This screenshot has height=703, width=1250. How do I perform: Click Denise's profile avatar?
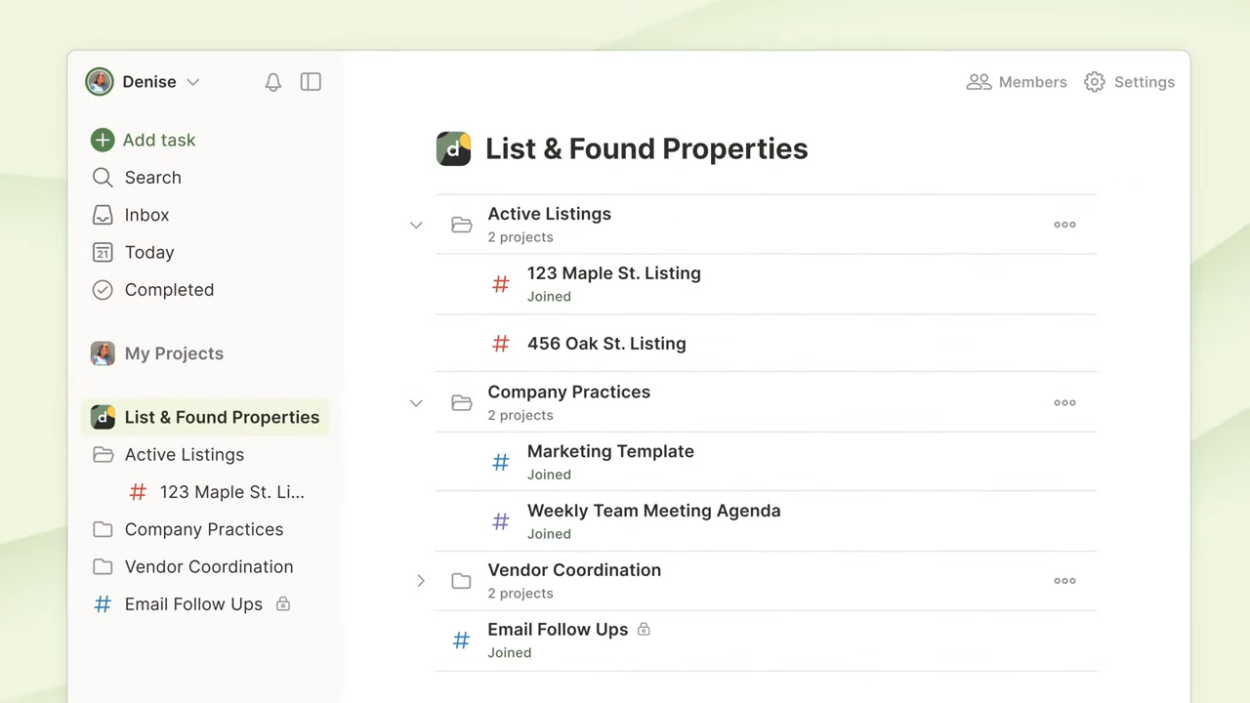[99, 82]
